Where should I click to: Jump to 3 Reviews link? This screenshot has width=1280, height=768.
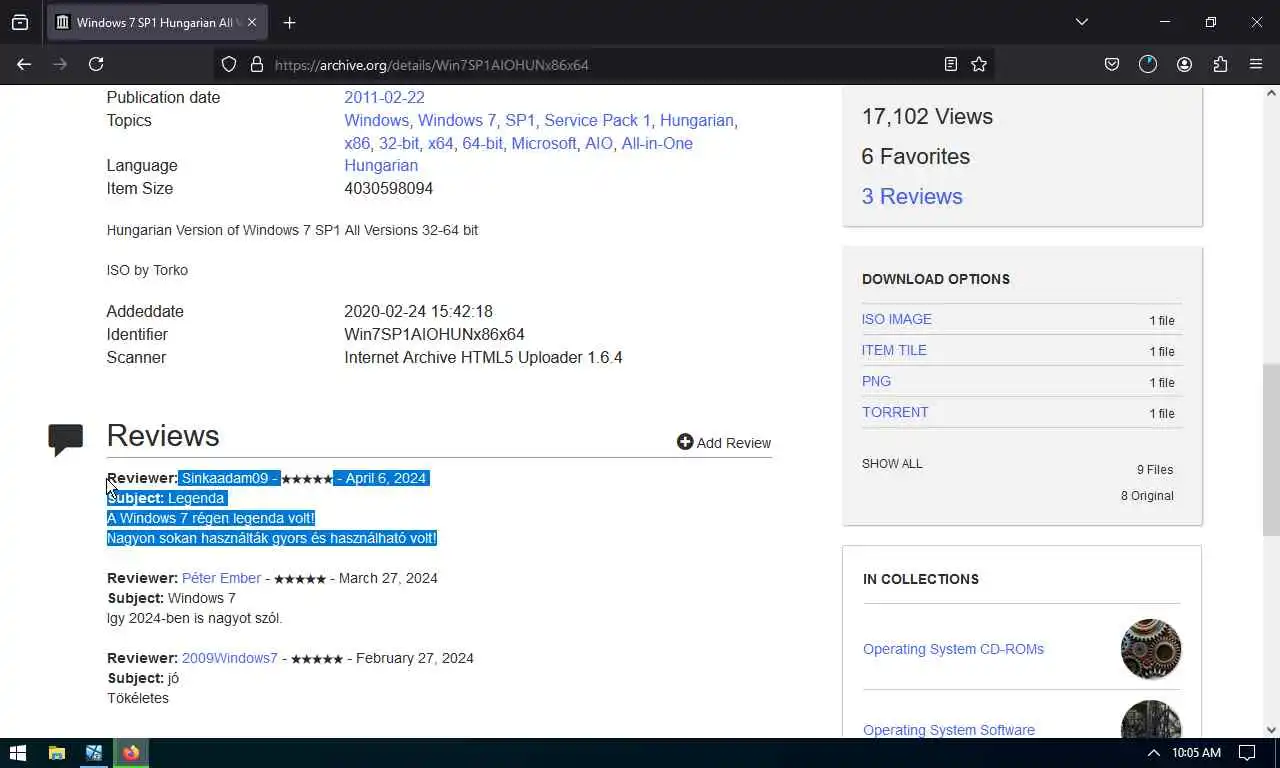(x=912, y=196)
